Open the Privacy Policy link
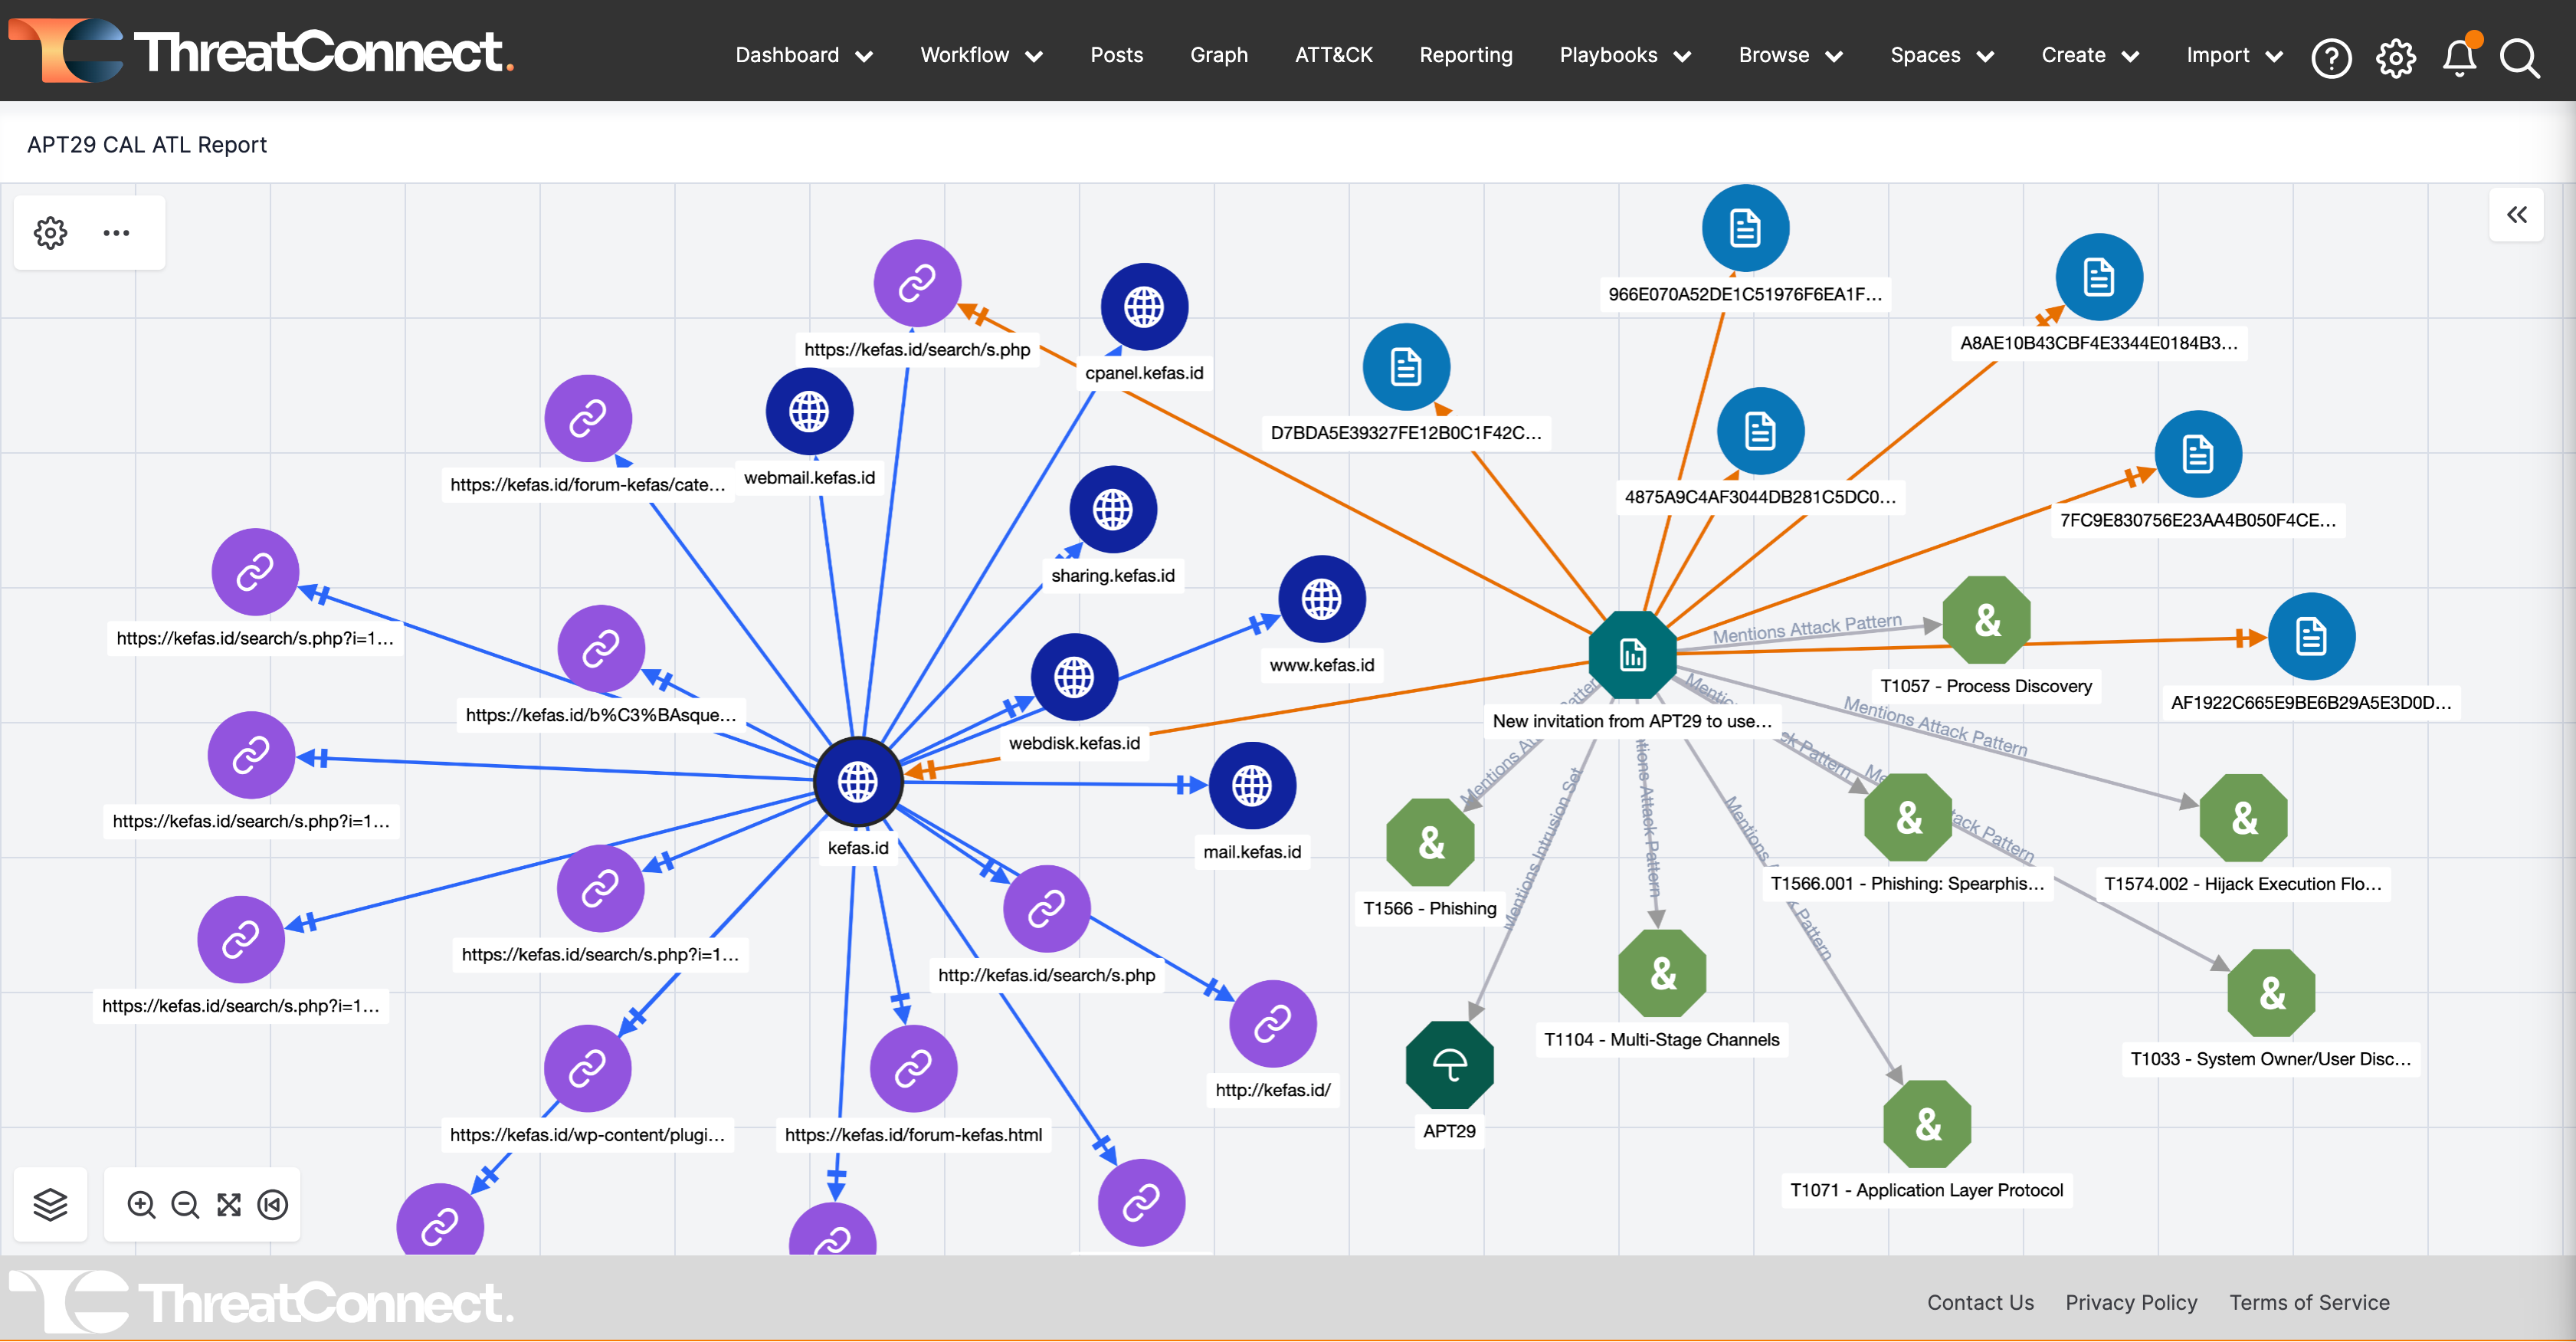The width and height of the screenshot is (2576, 1342). click(x=2131, y=1302)
